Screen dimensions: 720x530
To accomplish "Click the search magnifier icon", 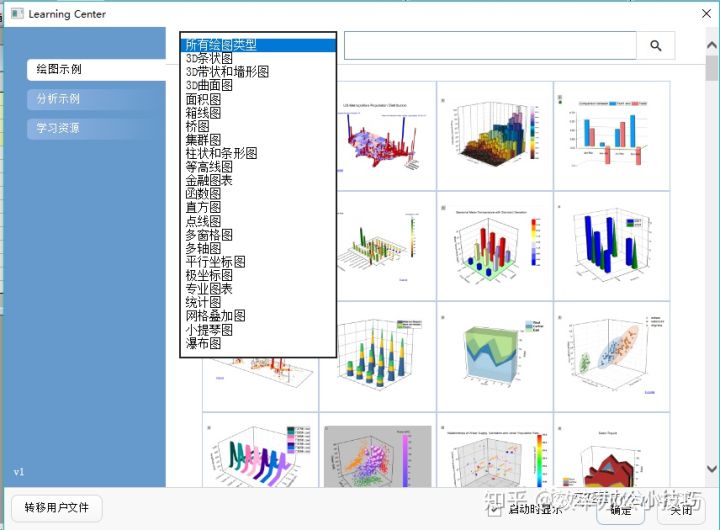I will click(656, 46).
